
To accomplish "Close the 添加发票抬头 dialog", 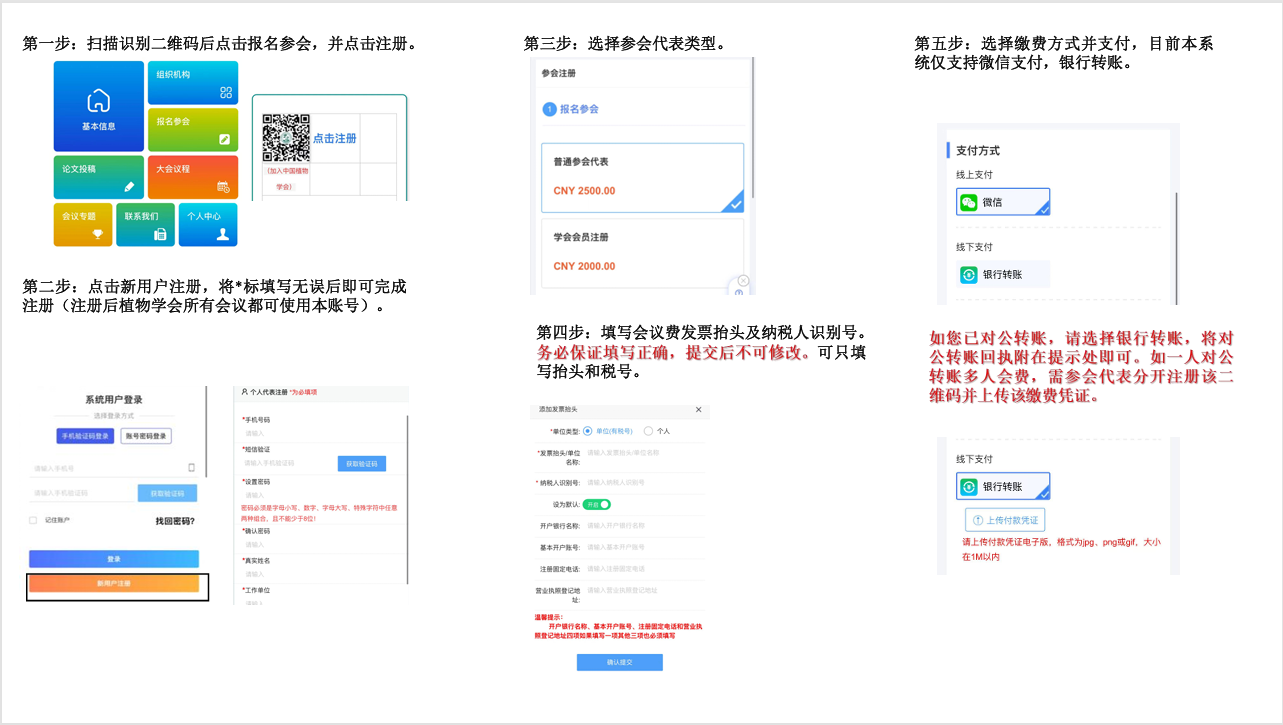I will coord(698,410).
